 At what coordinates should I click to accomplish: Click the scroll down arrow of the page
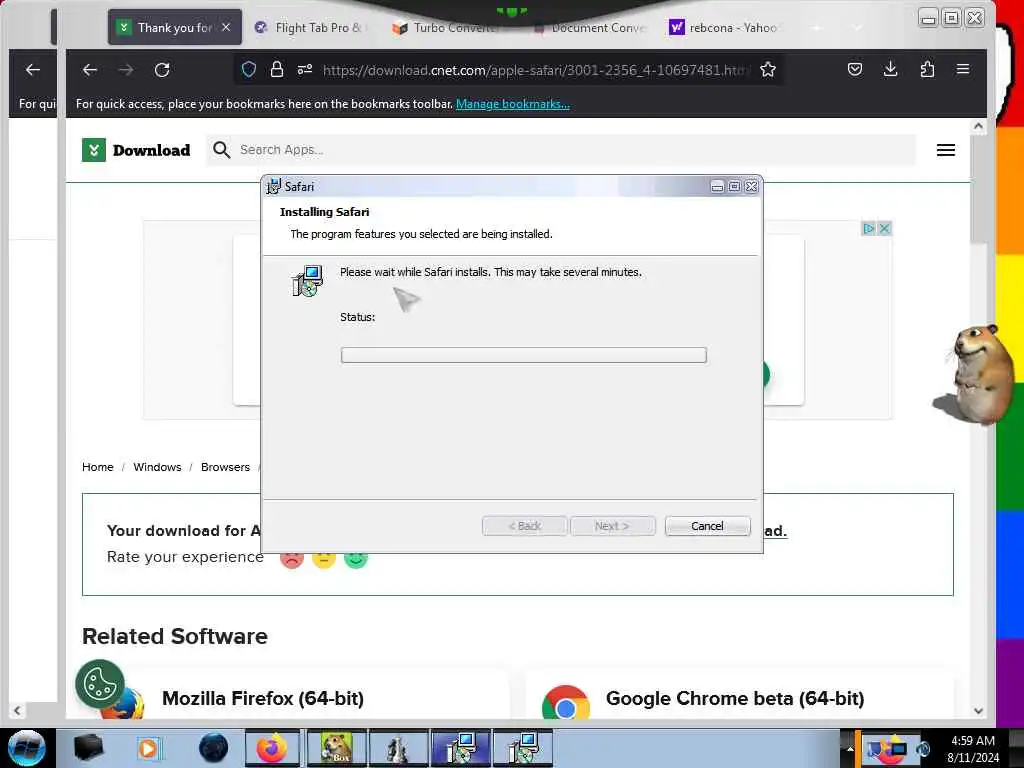pos(978,711)
